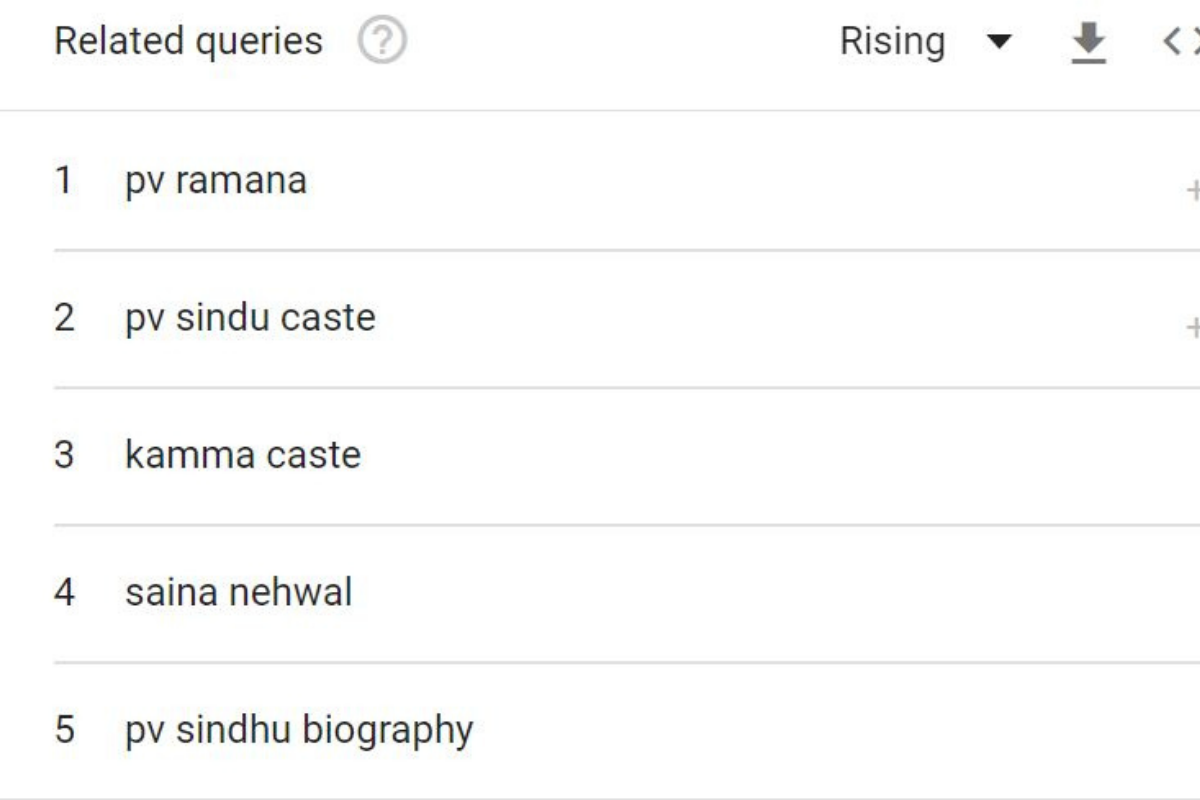This screenshot has height=800, width=1200.
Task: Open the pv ramana query
Action: 216,181
